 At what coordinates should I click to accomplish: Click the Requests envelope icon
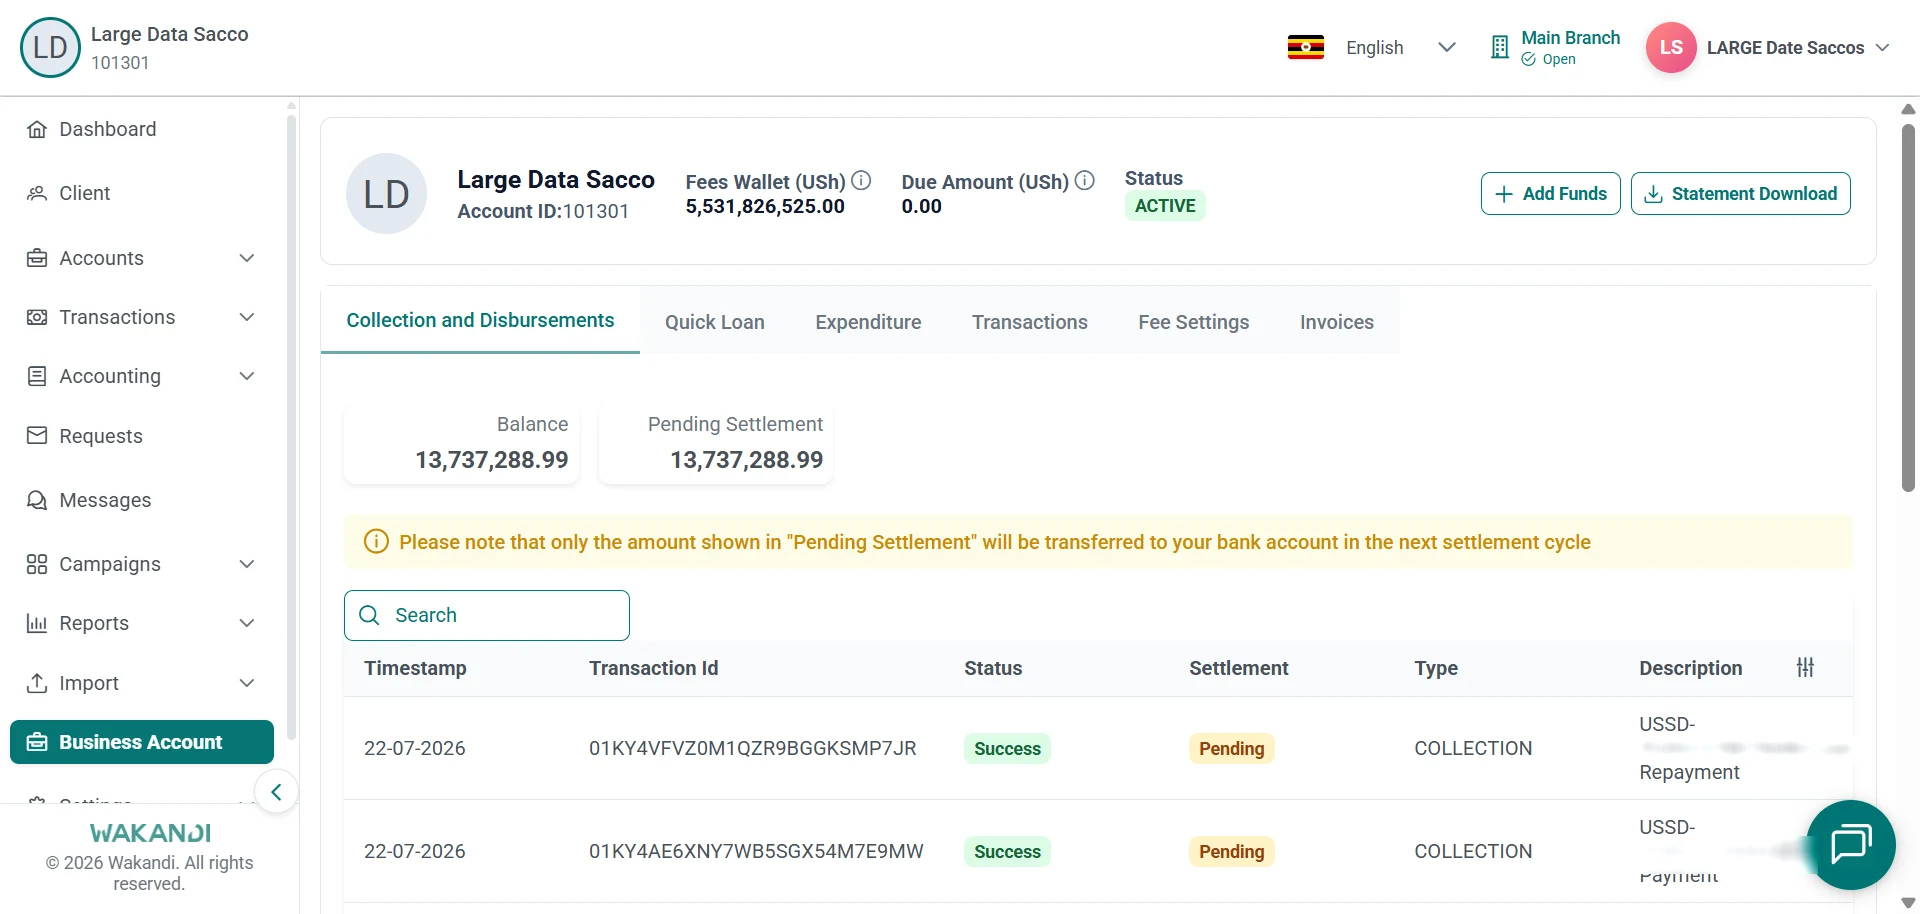[x=37, y=435]
